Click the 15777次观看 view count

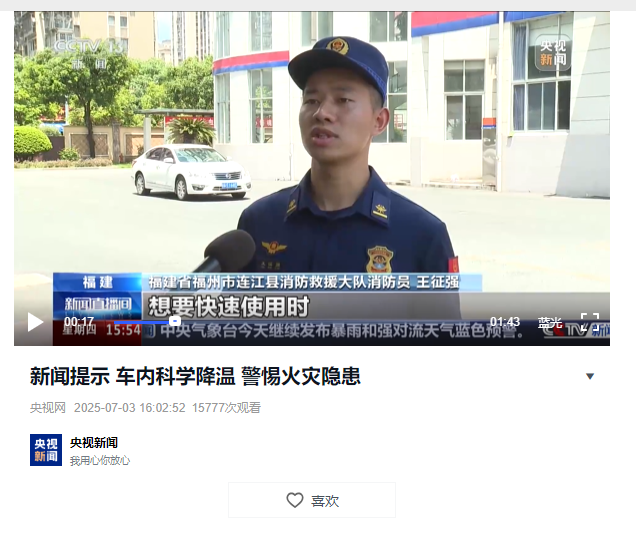click(x=226, y=407)
